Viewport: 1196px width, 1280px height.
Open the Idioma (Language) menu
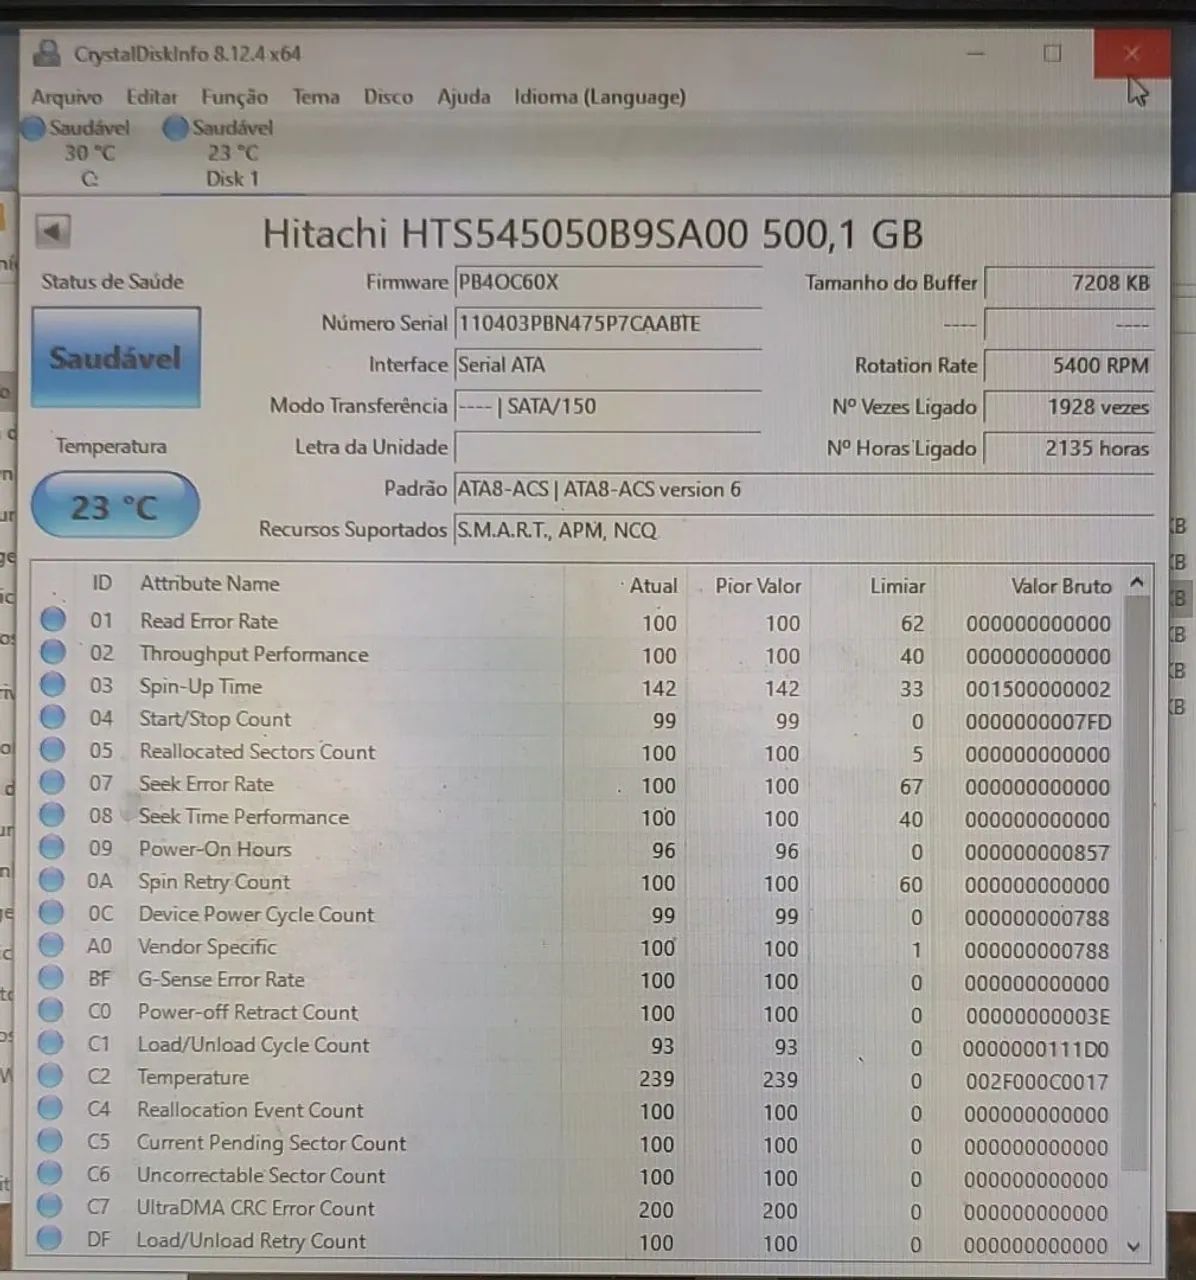coord(600,97)
